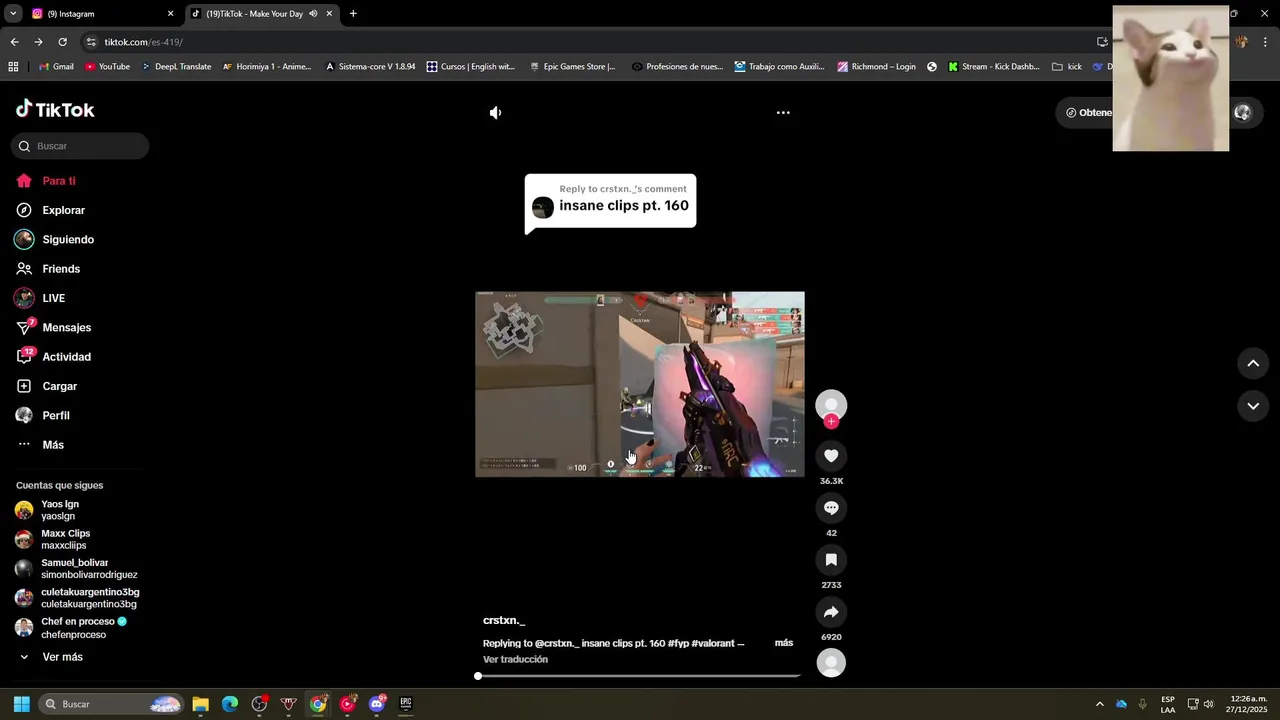Click the Buscar search field in TikTok

[x=80, y=146]
